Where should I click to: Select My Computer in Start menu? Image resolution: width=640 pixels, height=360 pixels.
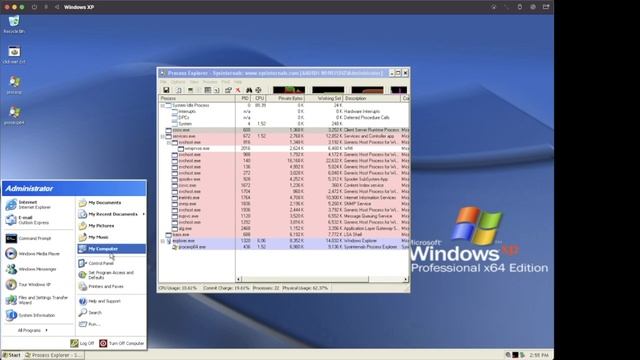[x=111, y=249]
